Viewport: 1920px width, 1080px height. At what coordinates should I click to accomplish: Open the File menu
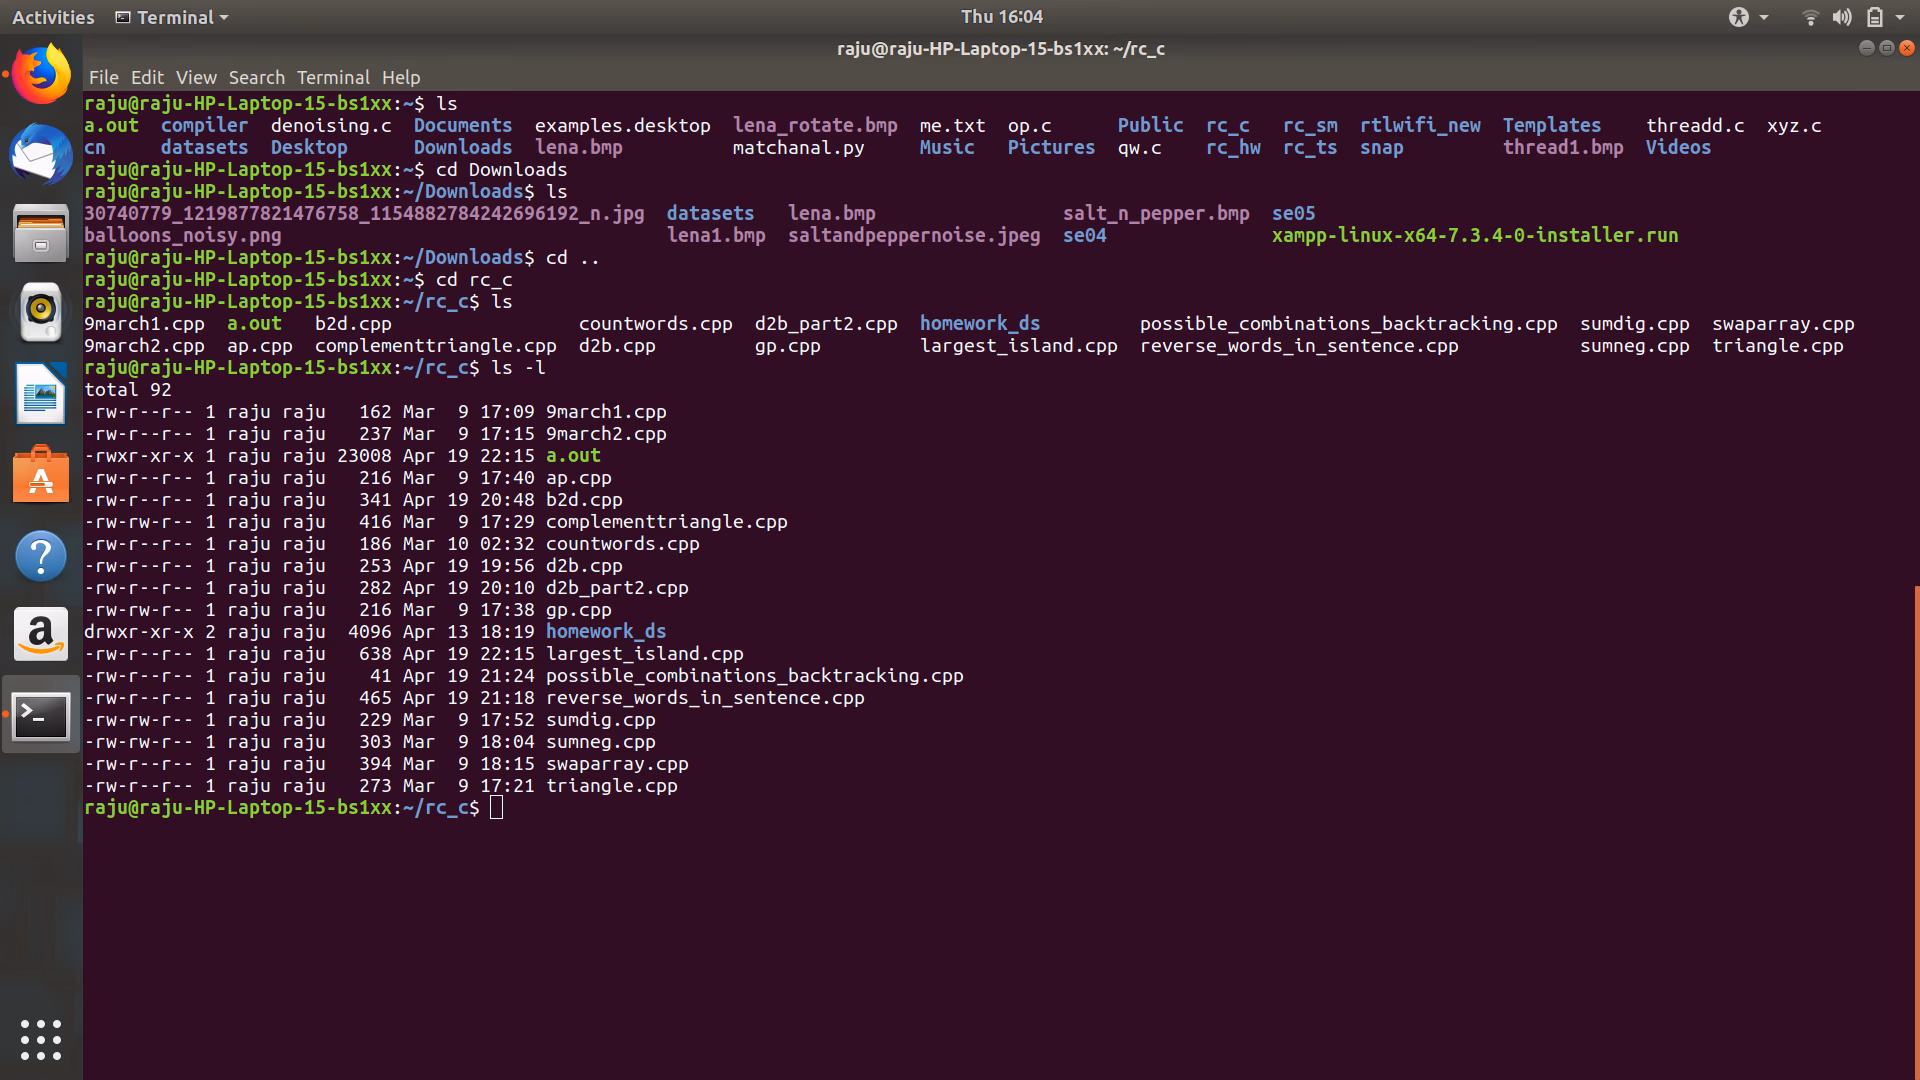pos(104,77)
